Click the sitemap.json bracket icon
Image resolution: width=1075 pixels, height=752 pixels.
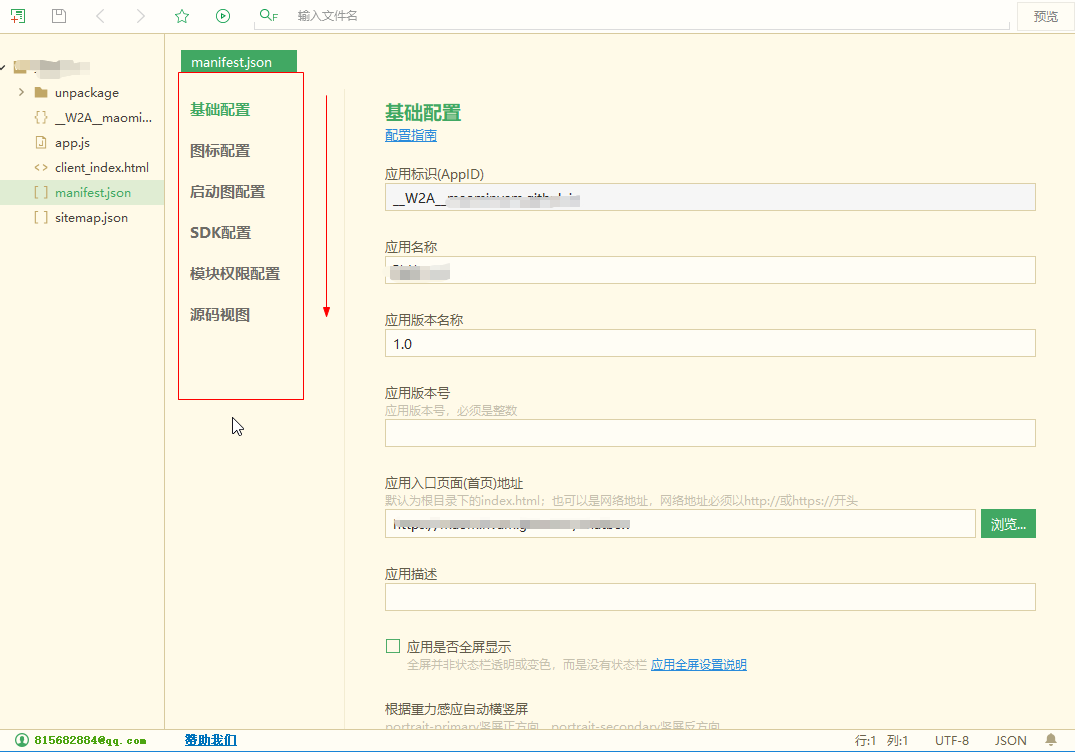coord(41,217)
